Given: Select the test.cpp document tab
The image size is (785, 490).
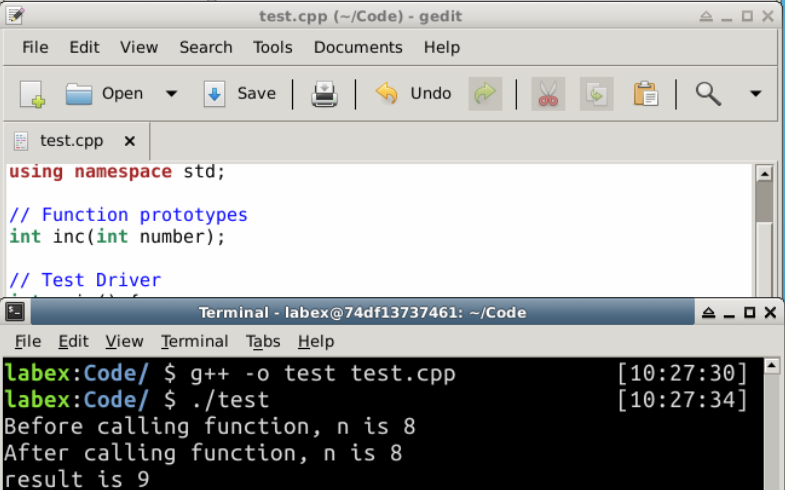Looking at the screenshot, I should (71, 141).
